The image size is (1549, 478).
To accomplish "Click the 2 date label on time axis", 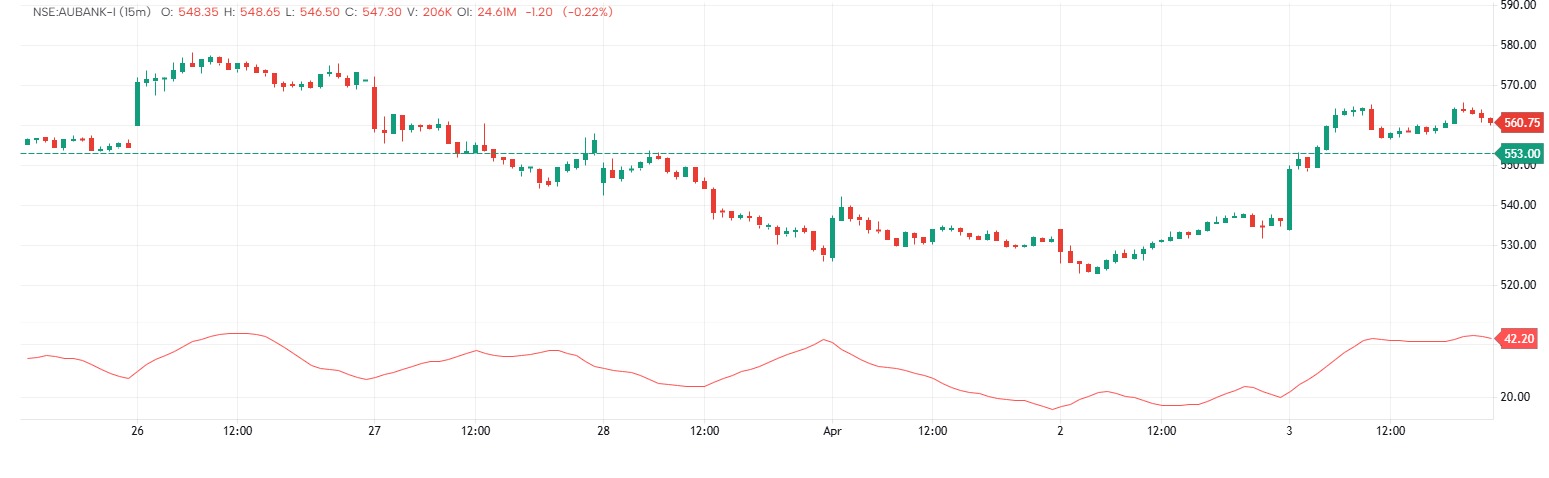I will tap(1061, 432).
